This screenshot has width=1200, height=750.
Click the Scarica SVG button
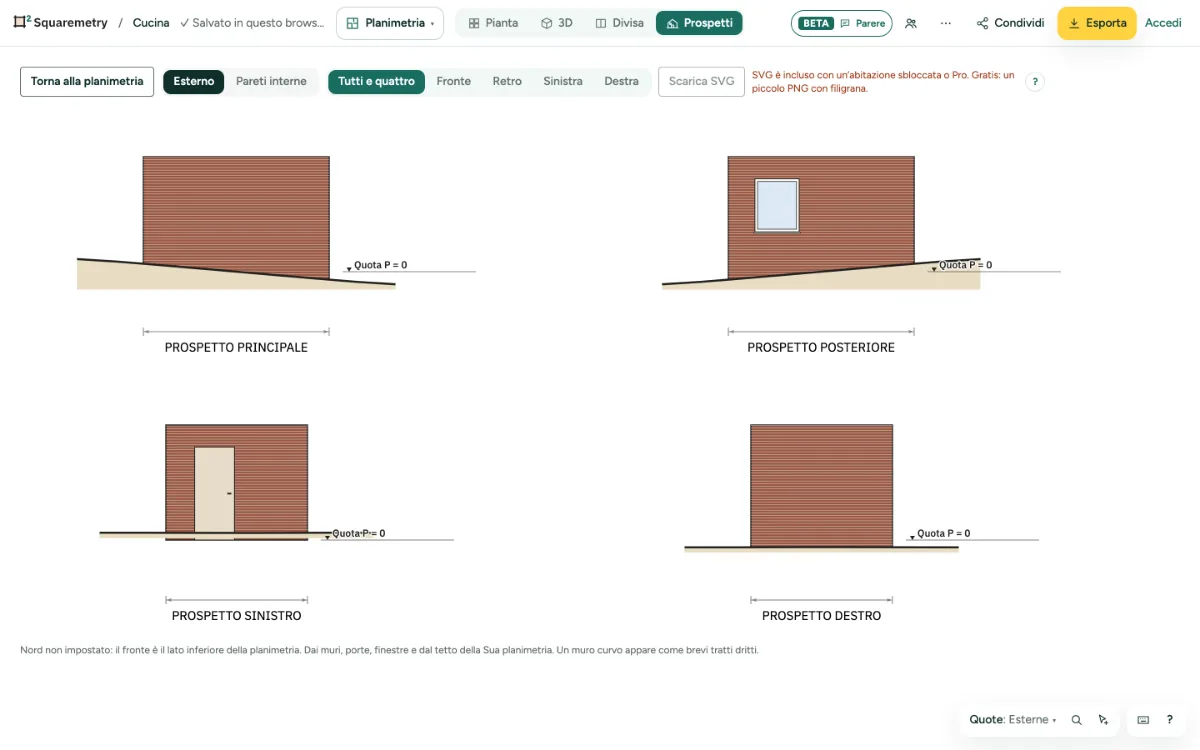tap(701, 82)
